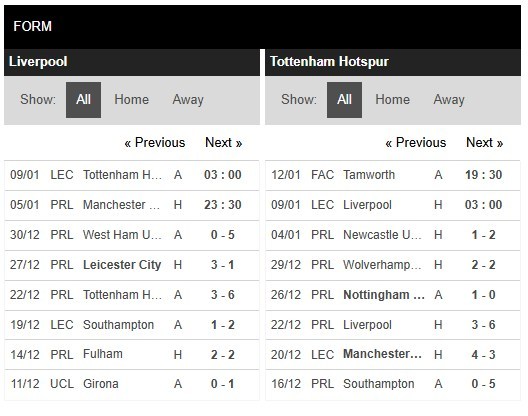Open Girona UCL match on 11/12

pyautogui.click(x=132, y=384)
